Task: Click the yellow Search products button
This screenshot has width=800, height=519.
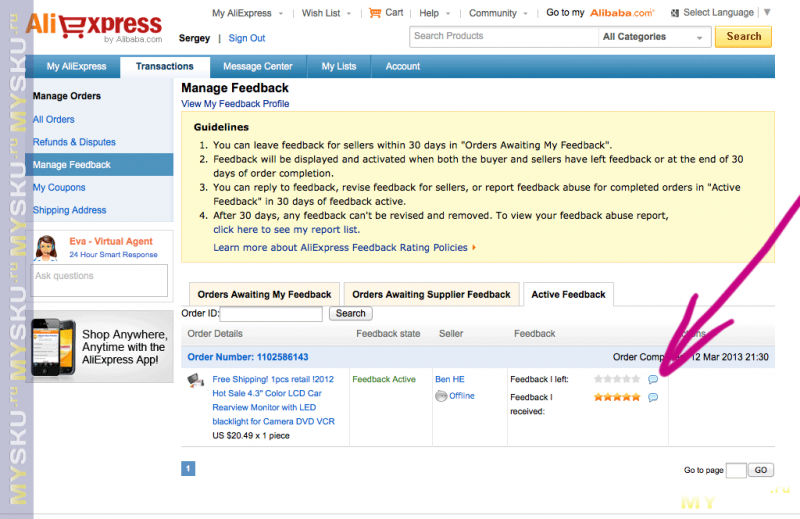Action: 743,37
